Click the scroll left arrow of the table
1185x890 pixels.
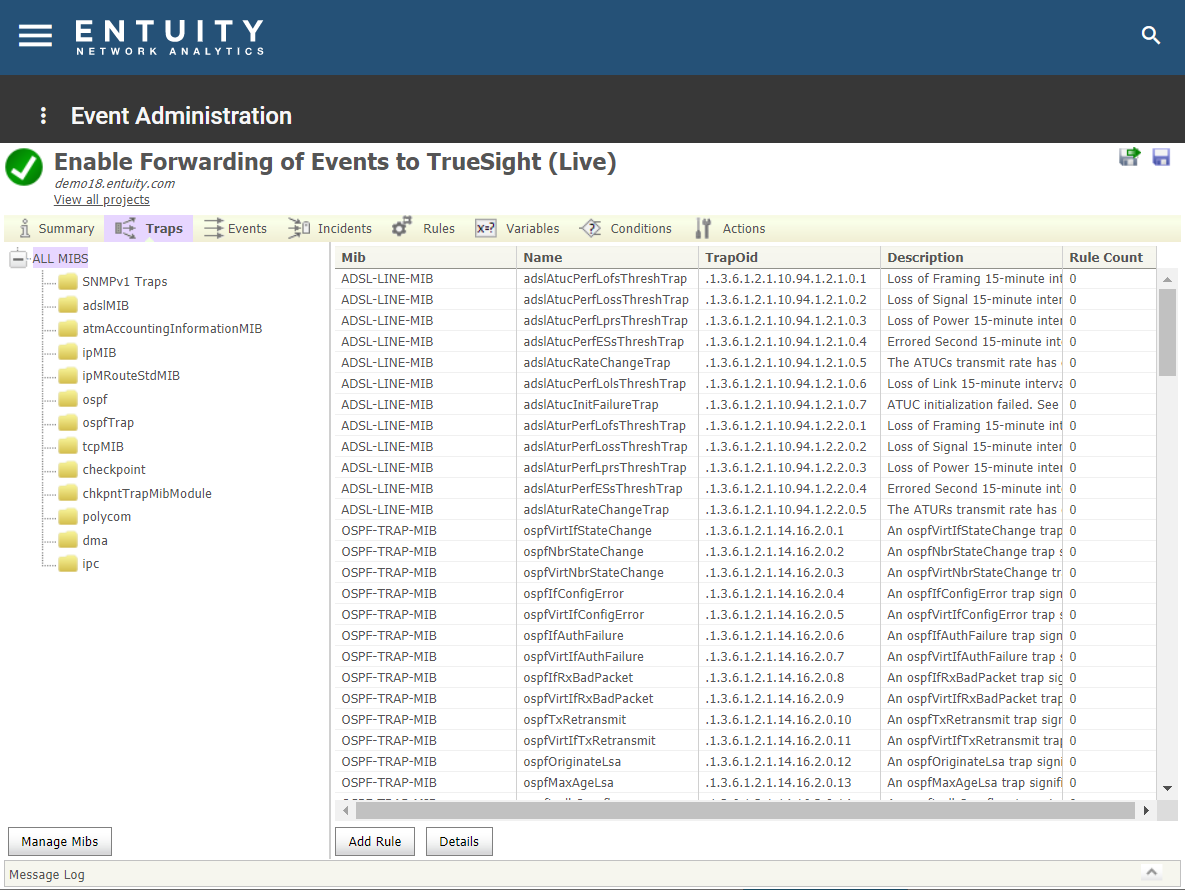pos(345,811)
